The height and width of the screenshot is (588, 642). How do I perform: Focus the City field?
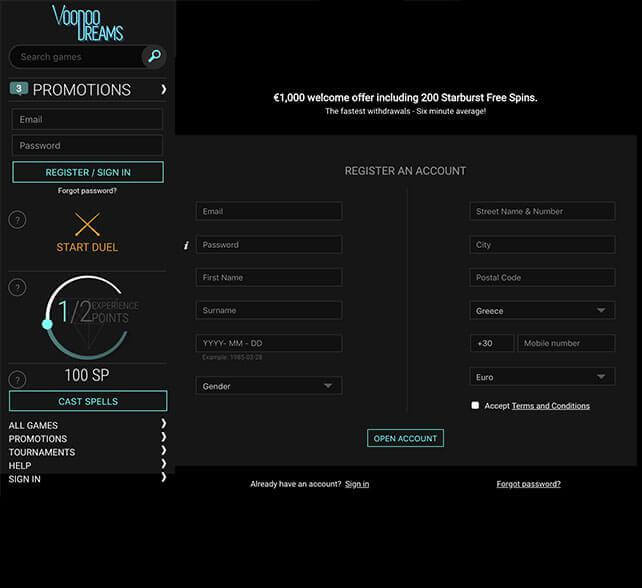pos(542,244)
